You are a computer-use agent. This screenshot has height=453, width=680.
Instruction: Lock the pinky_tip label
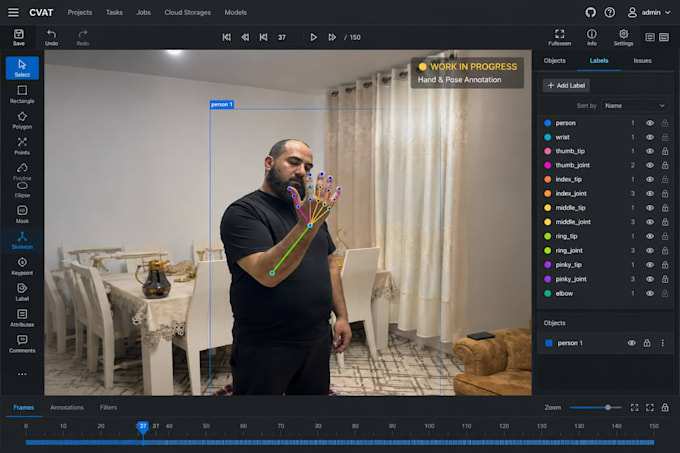(x=665, y=265)
